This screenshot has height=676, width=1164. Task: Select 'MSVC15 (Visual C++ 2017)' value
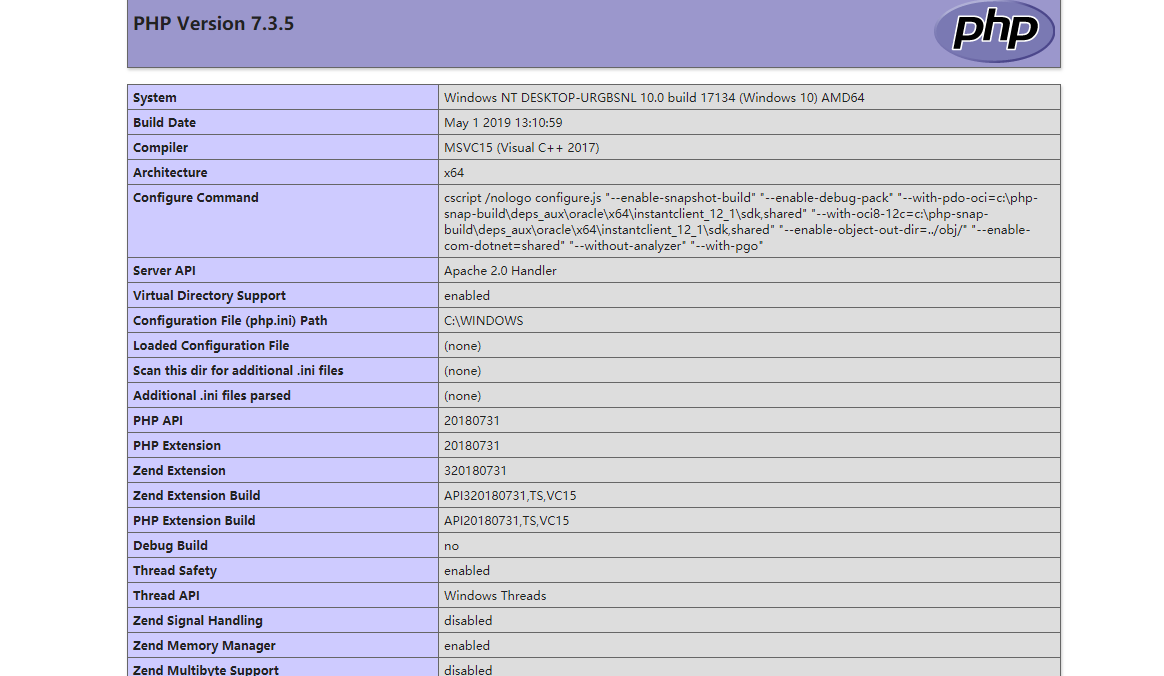522,148
